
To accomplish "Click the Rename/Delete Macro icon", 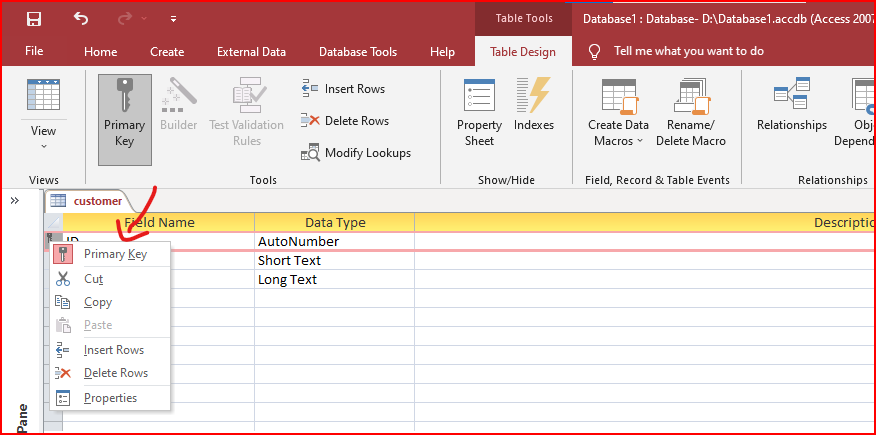I will 691,94.
